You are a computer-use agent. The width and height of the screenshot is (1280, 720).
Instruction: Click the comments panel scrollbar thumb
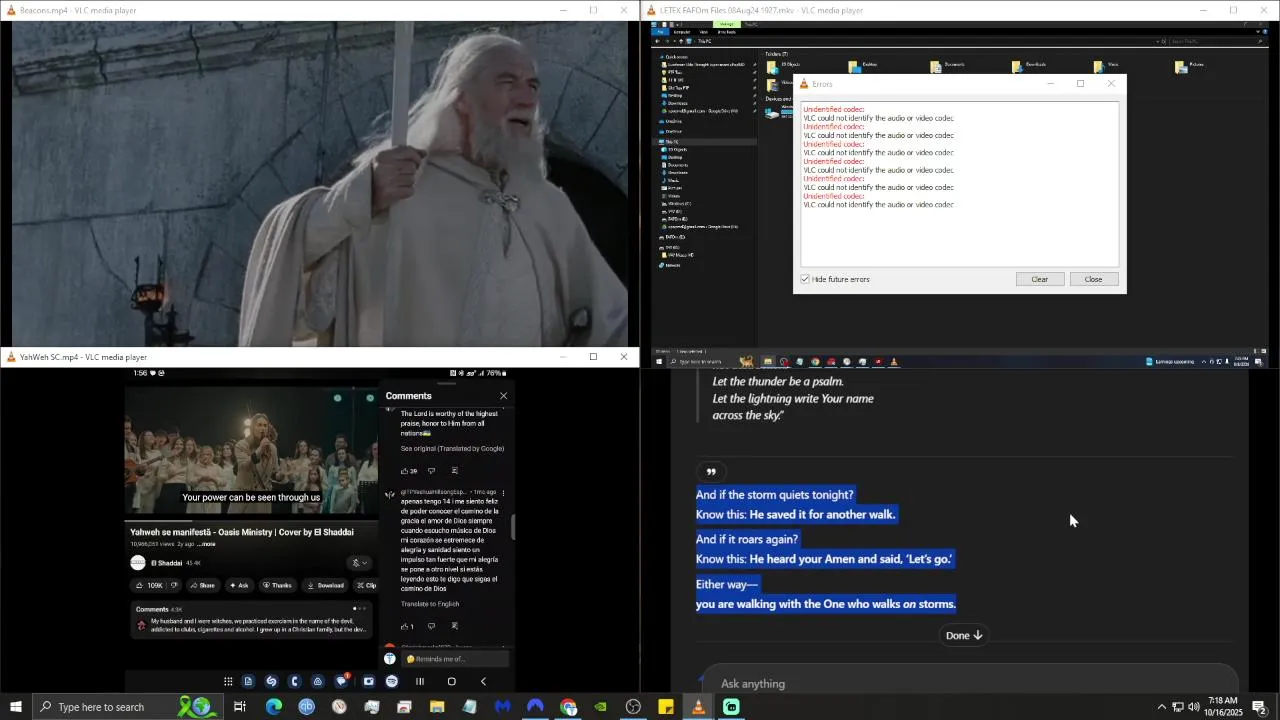pos(514,527)
